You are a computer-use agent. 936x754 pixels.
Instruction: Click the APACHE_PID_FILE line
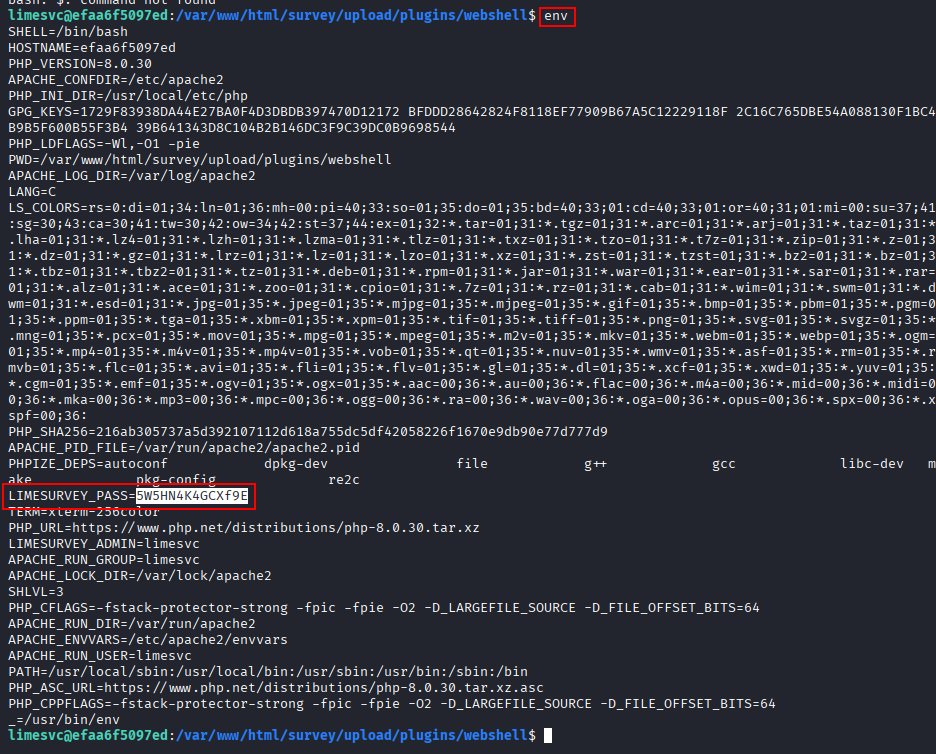point(184,448)
